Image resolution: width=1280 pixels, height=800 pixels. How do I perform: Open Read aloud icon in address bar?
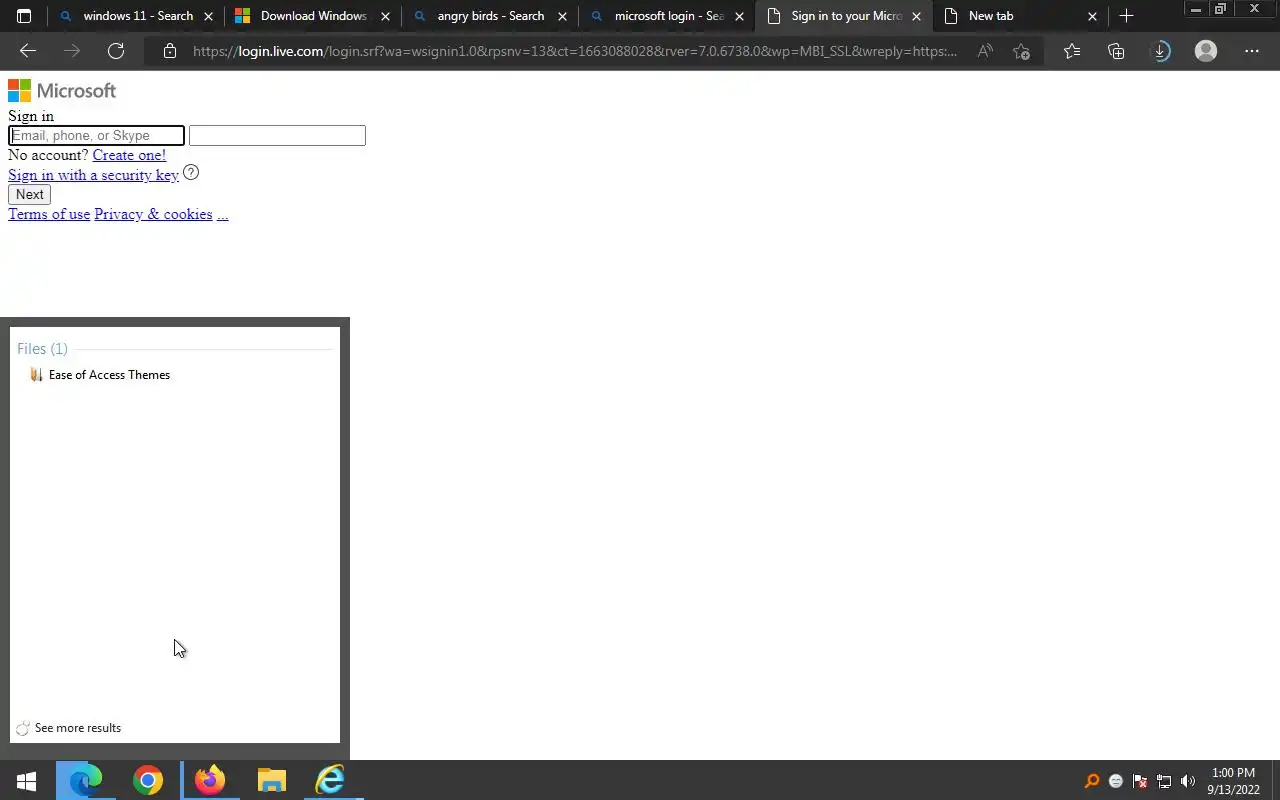tap(985, 51)
